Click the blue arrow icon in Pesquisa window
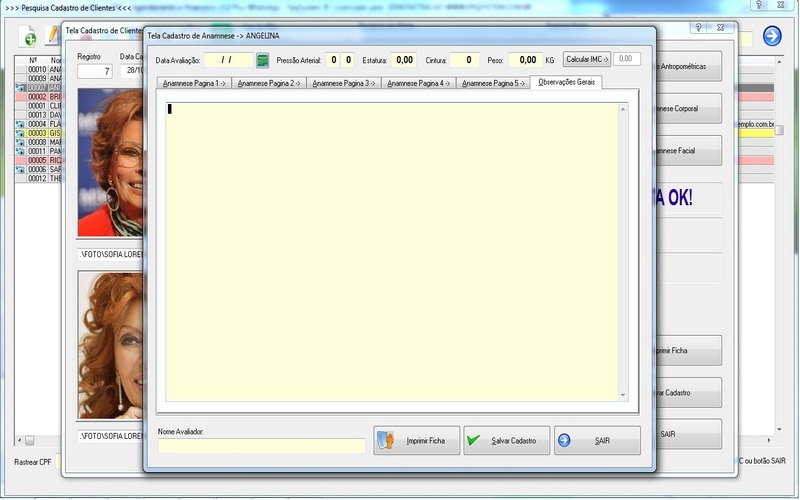 point(772,36)
